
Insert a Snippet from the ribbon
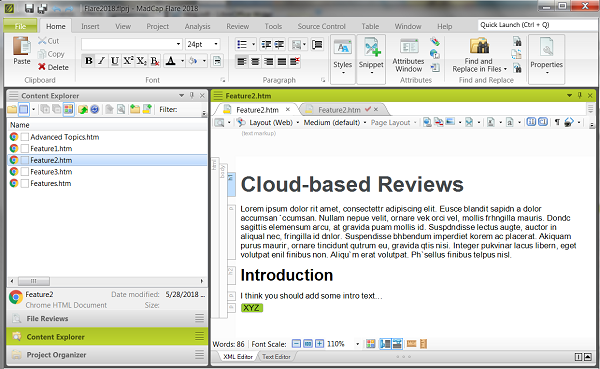click(371, 56)
